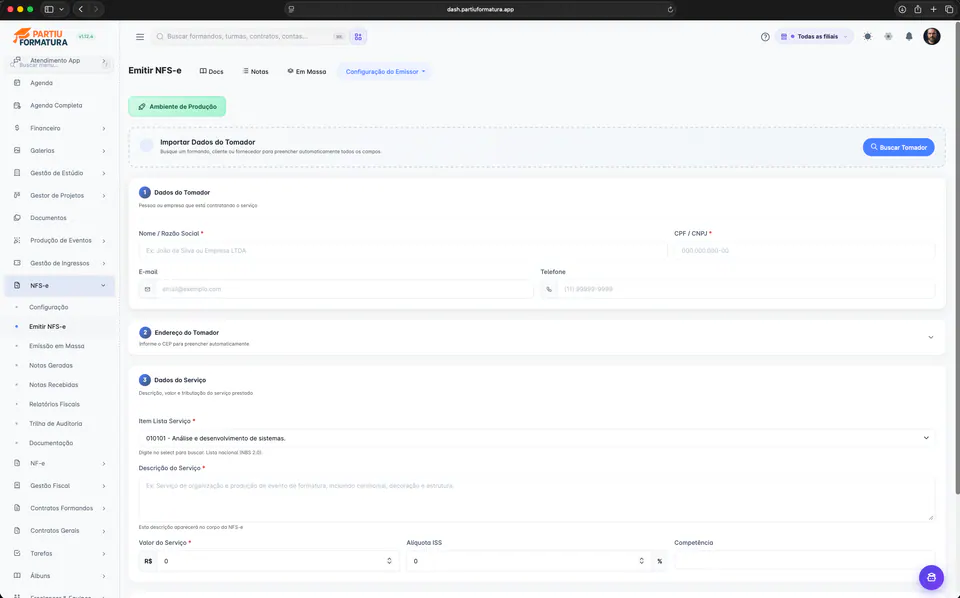
Task: Open Documentação link under NFS-e
Action: [x=51, y=443]
